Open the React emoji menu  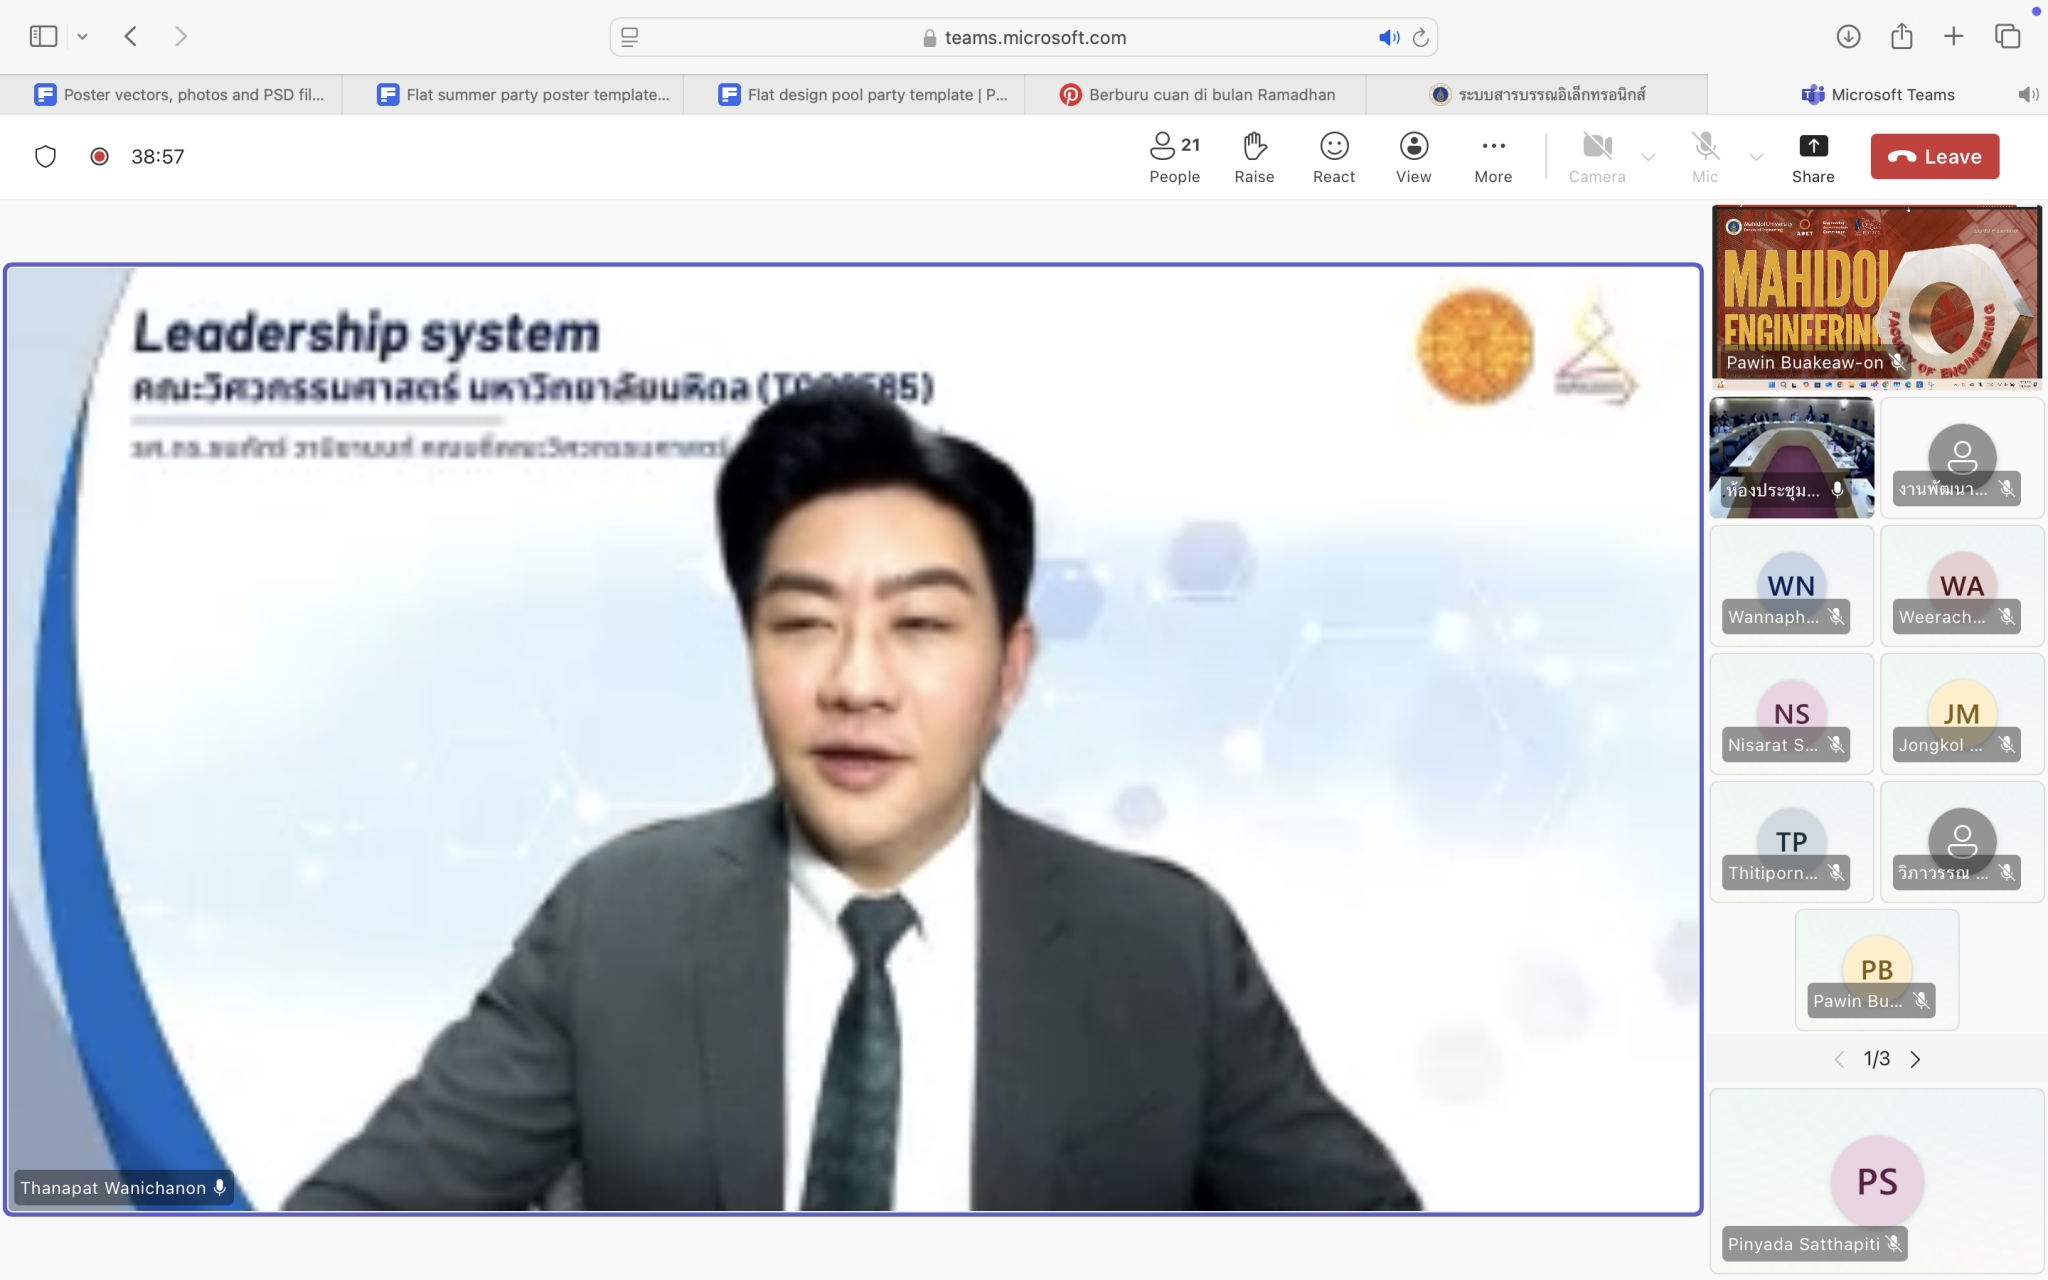pos(1334,157)
